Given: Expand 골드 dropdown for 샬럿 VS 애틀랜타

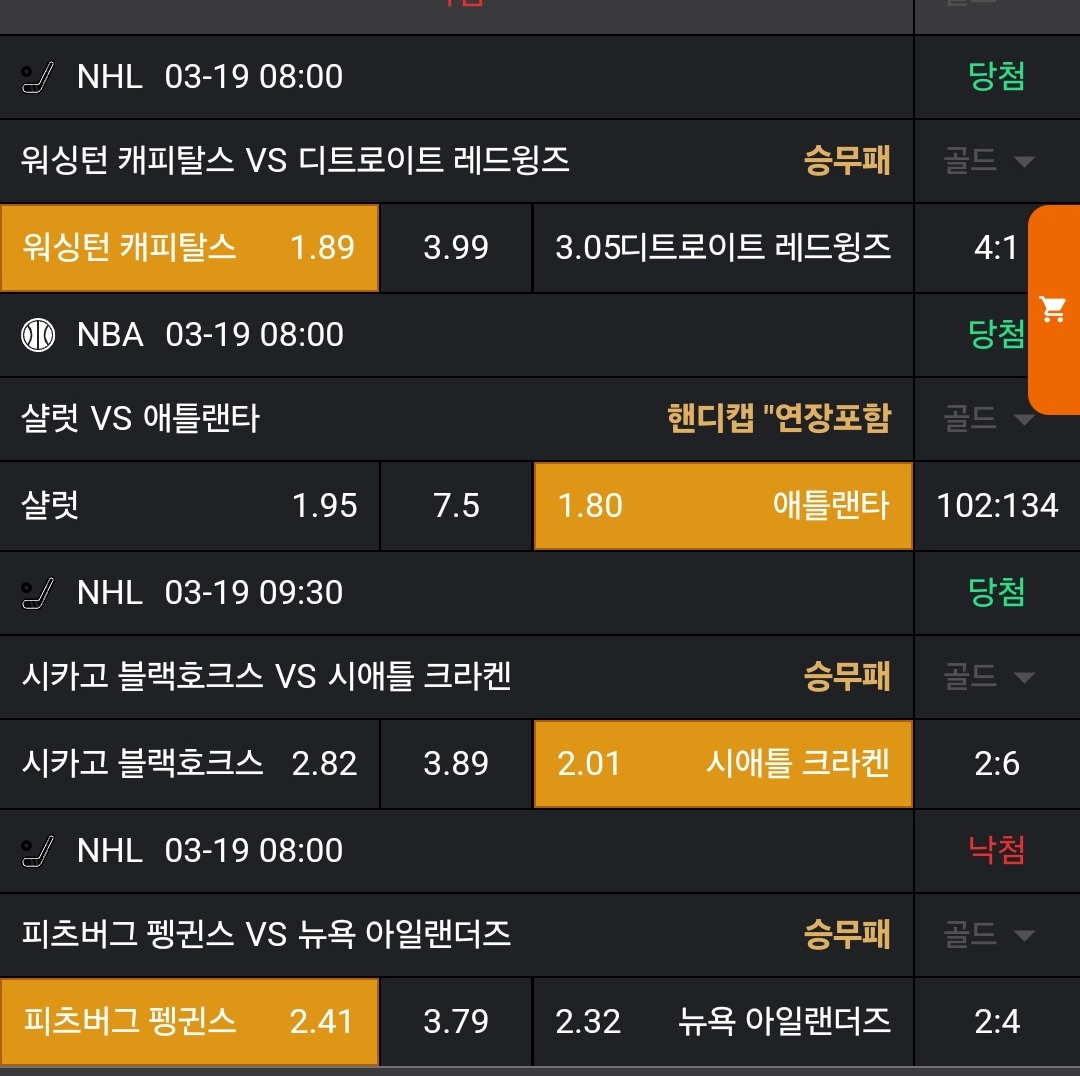Looking at the screenshot, I should point(989,419).
